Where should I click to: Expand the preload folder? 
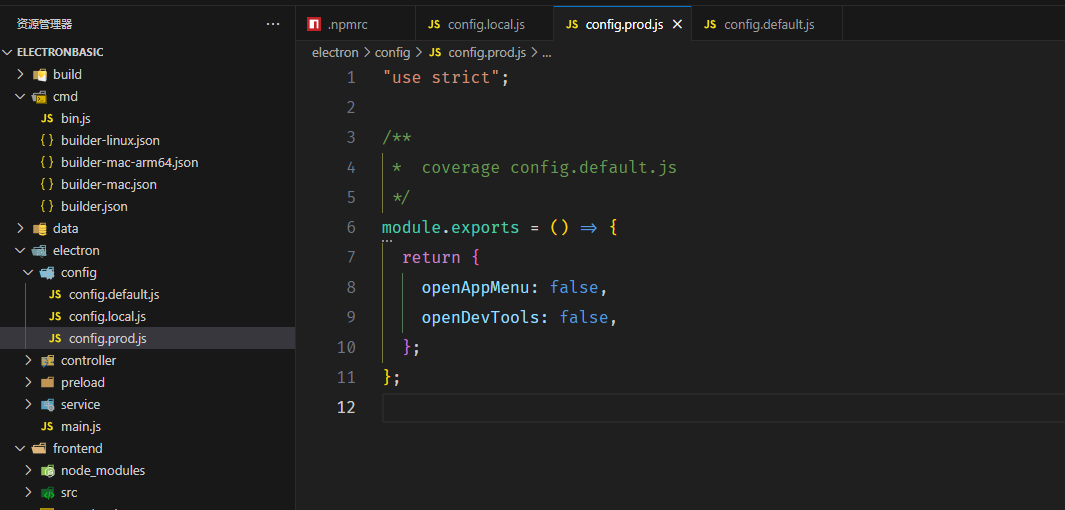coord(28,382)
